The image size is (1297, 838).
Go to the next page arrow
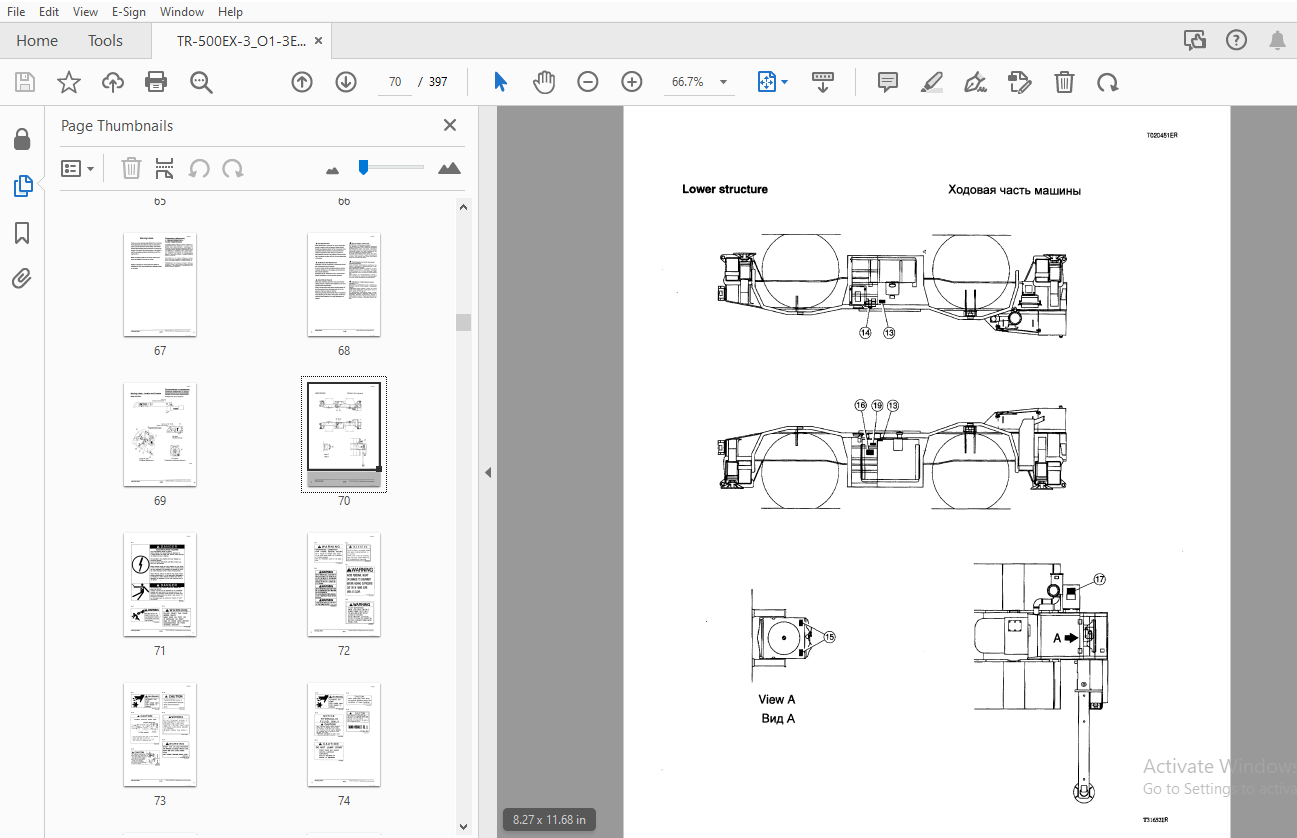click(346, 82)
